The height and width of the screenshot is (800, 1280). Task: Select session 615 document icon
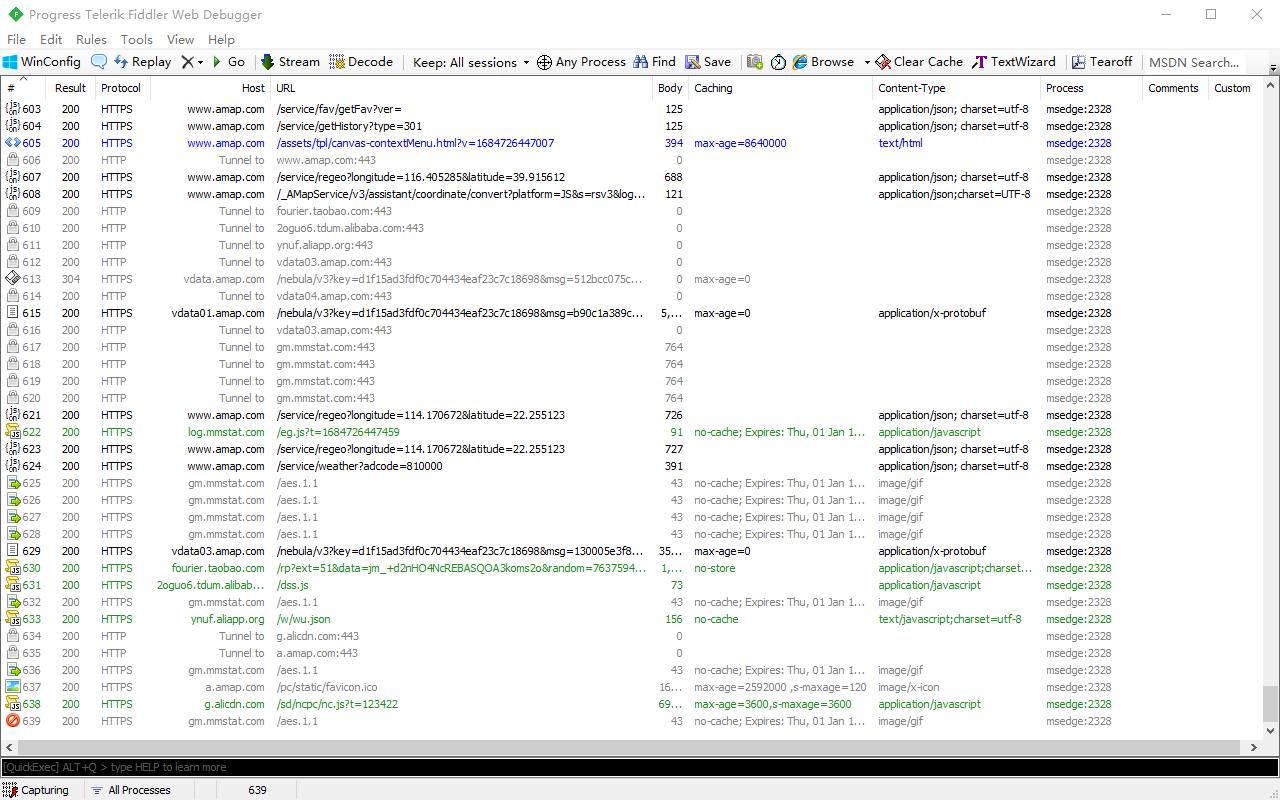tap(13, 313)
